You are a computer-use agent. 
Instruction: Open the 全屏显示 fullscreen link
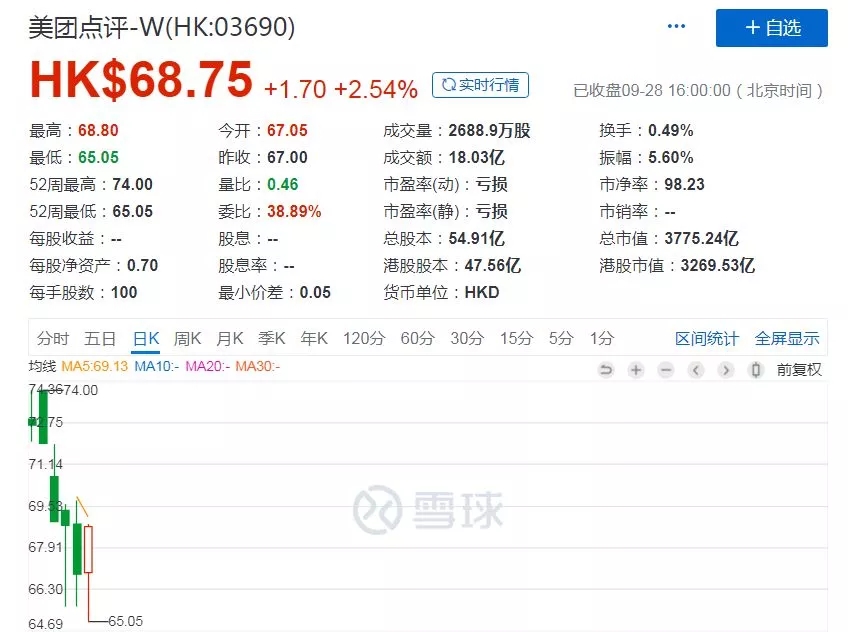click(787, 339)
